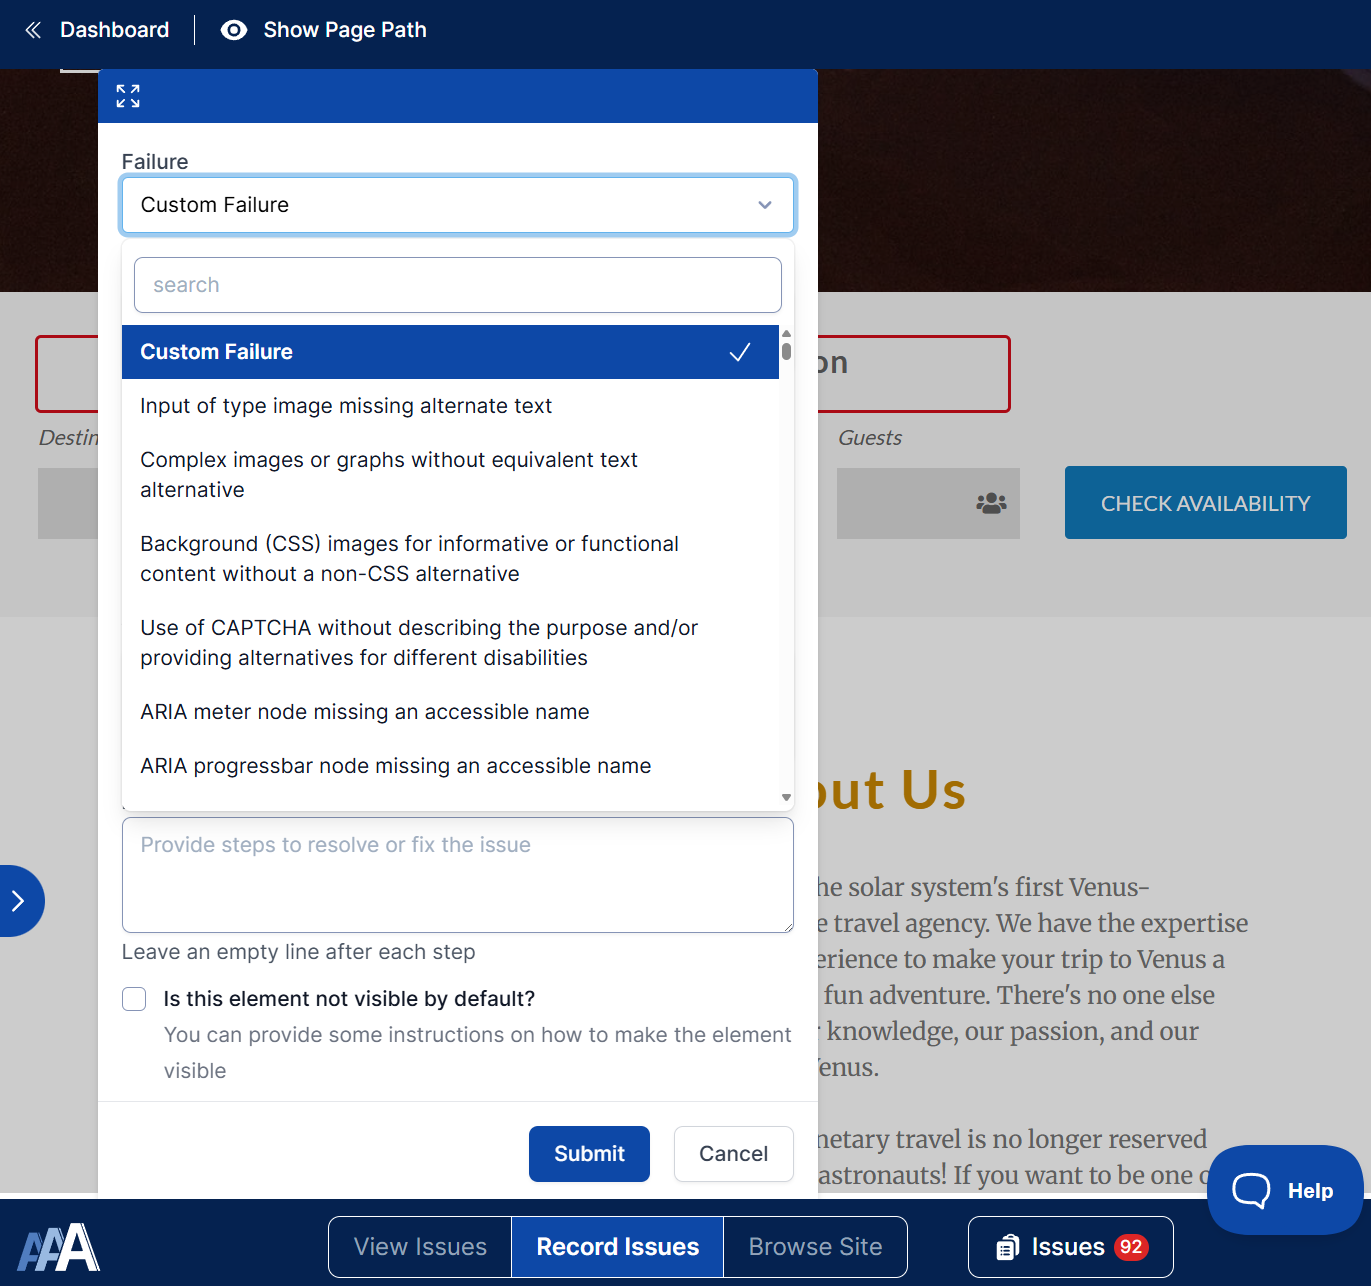This screenshot has width=1371, height=1286.
Task: Choose 'ARIA meter node missing an accessible name'
Action: pyautogui.click(x=365, y=712)
